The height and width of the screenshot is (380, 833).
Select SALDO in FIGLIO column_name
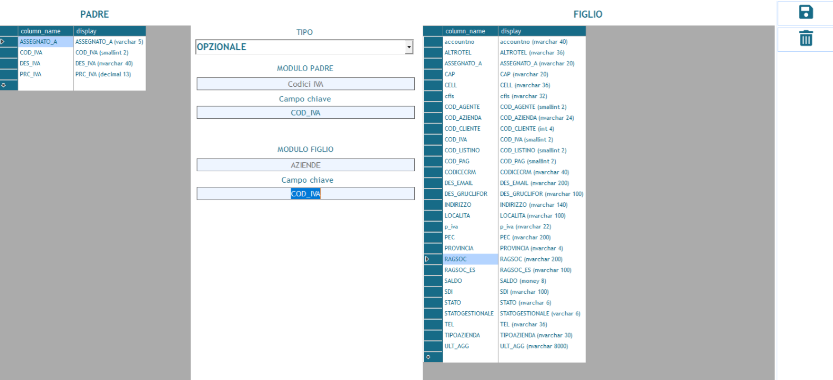coord(471,281)
